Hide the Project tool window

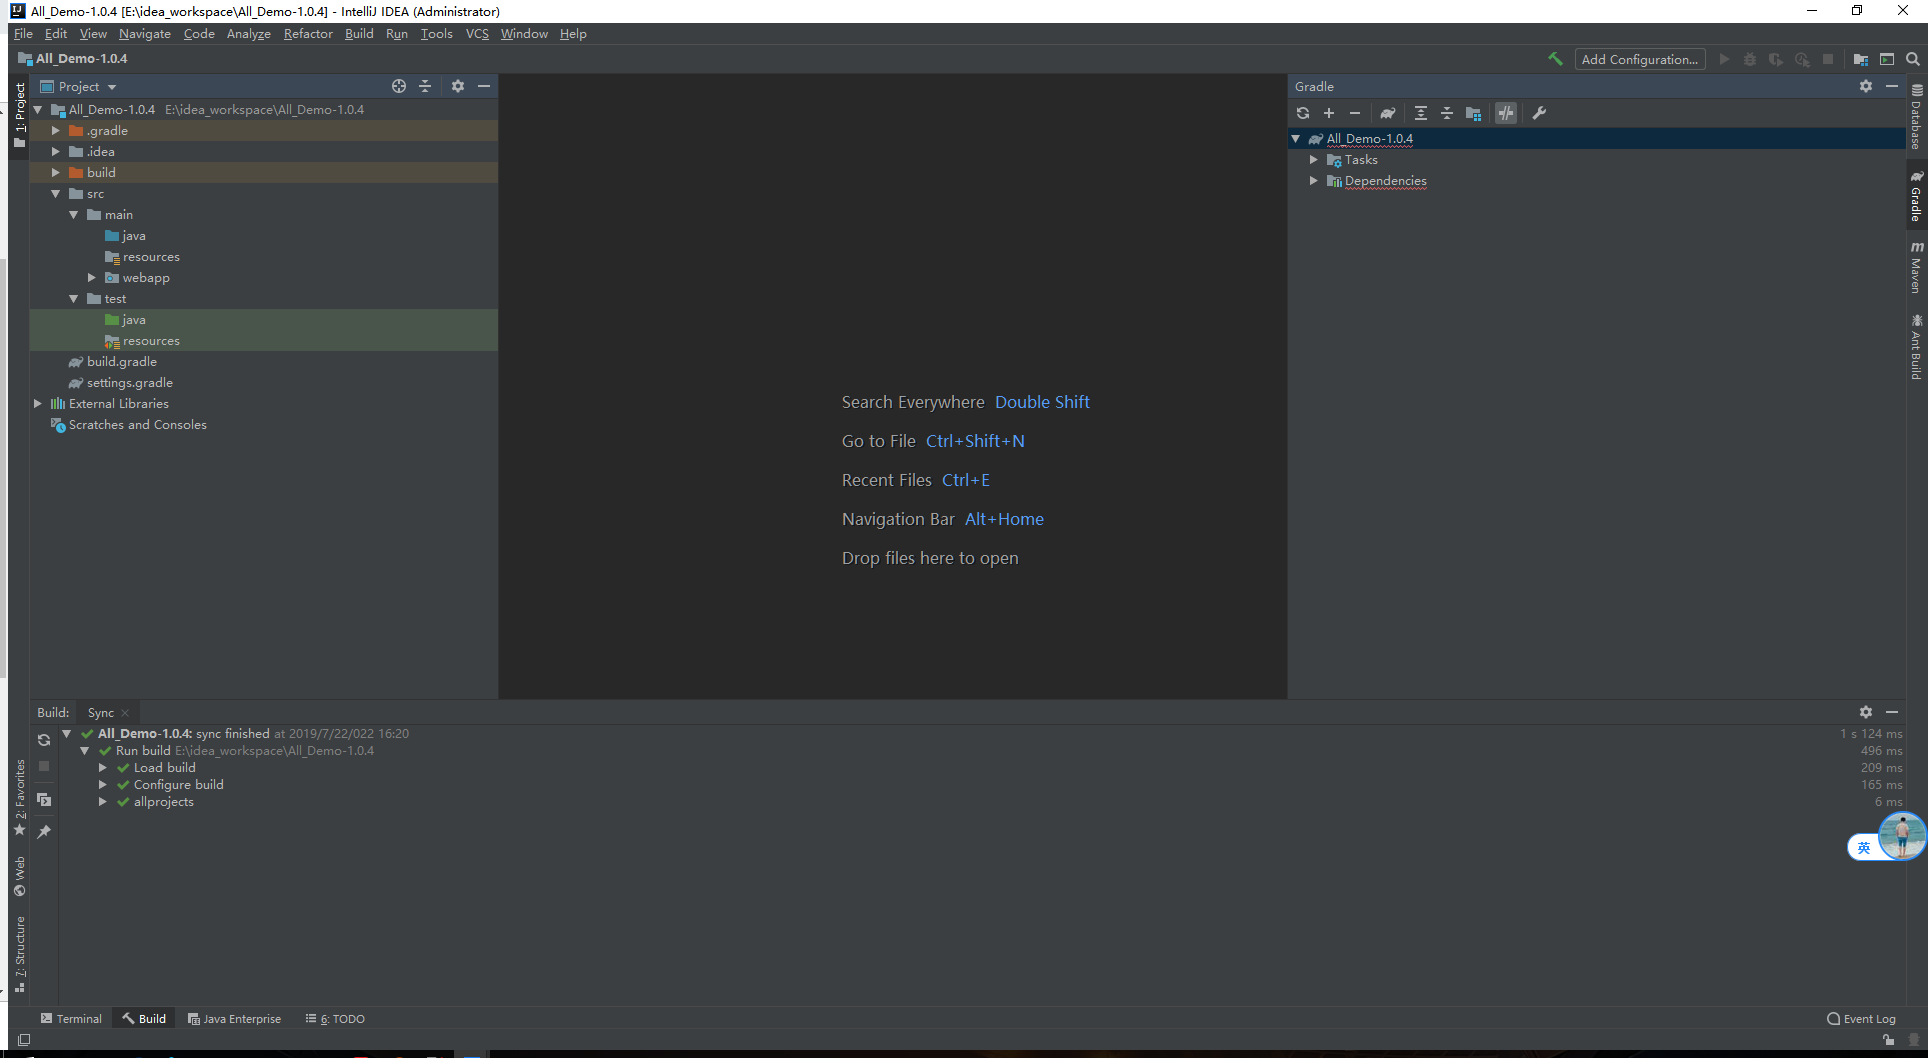point(484,86)
